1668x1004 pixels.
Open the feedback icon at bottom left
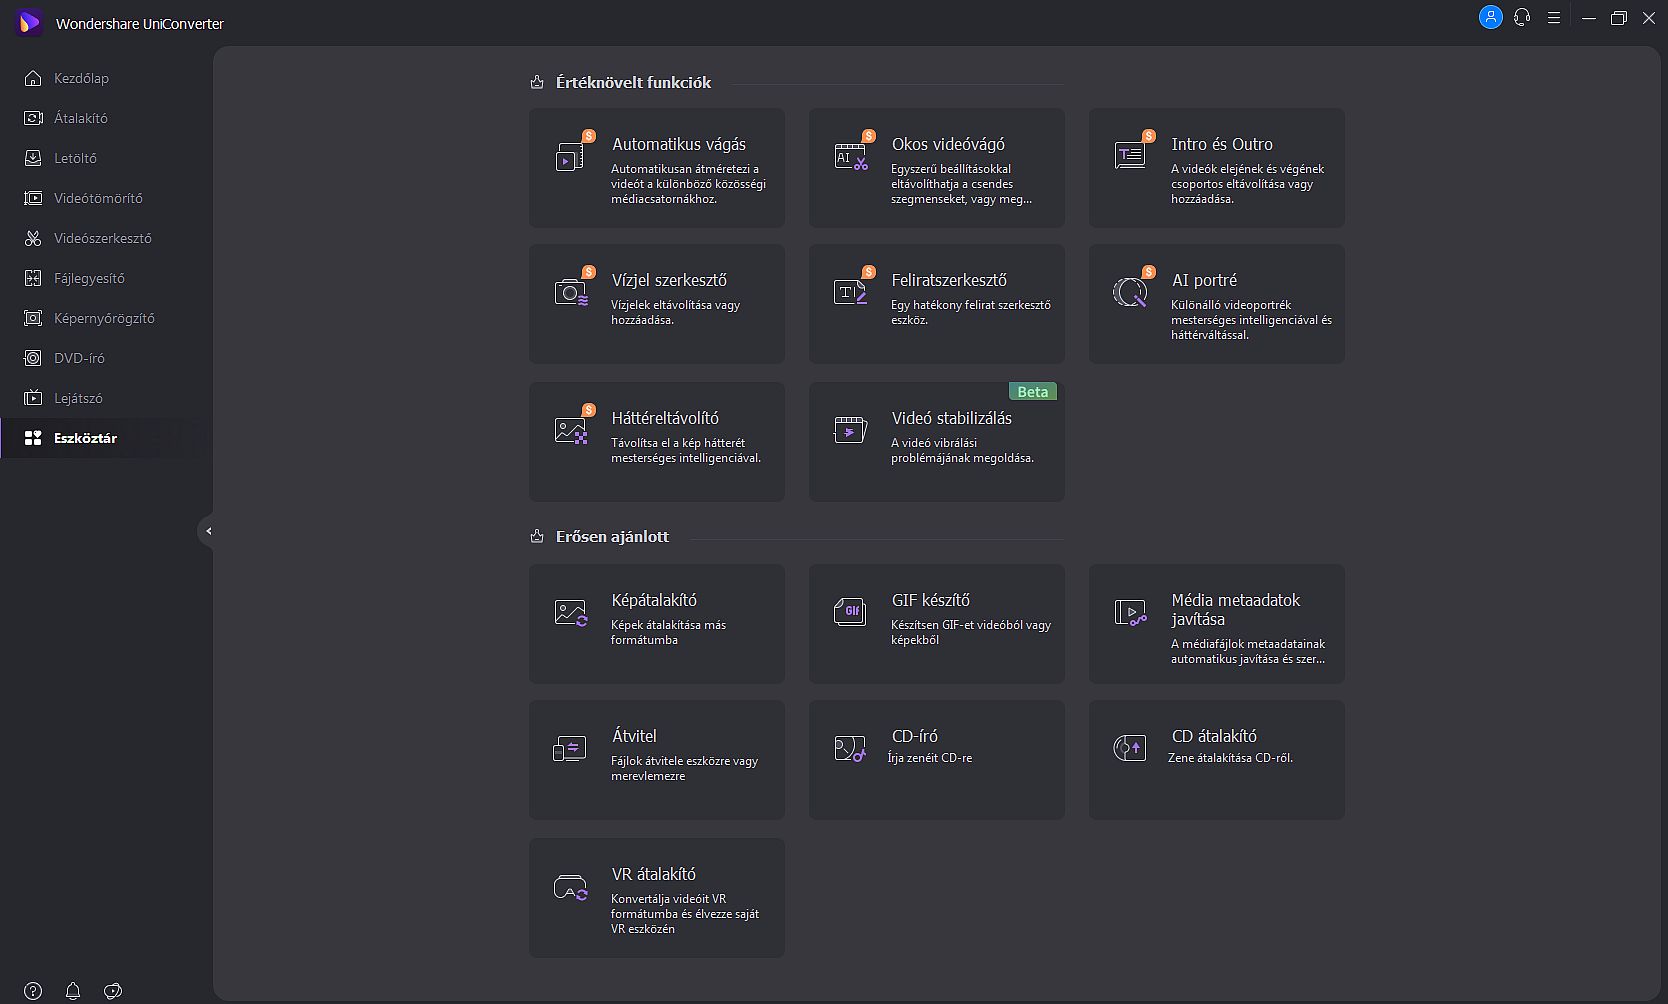click(113, 991)
